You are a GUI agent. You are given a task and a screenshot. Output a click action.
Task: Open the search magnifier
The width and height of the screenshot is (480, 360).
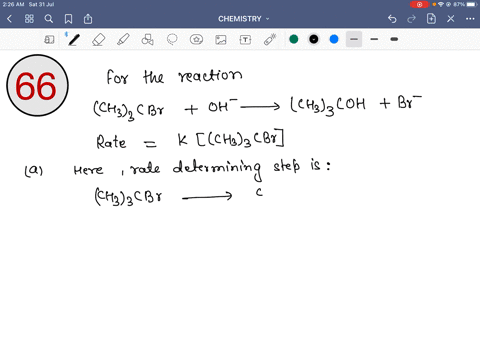coord(49,19)
